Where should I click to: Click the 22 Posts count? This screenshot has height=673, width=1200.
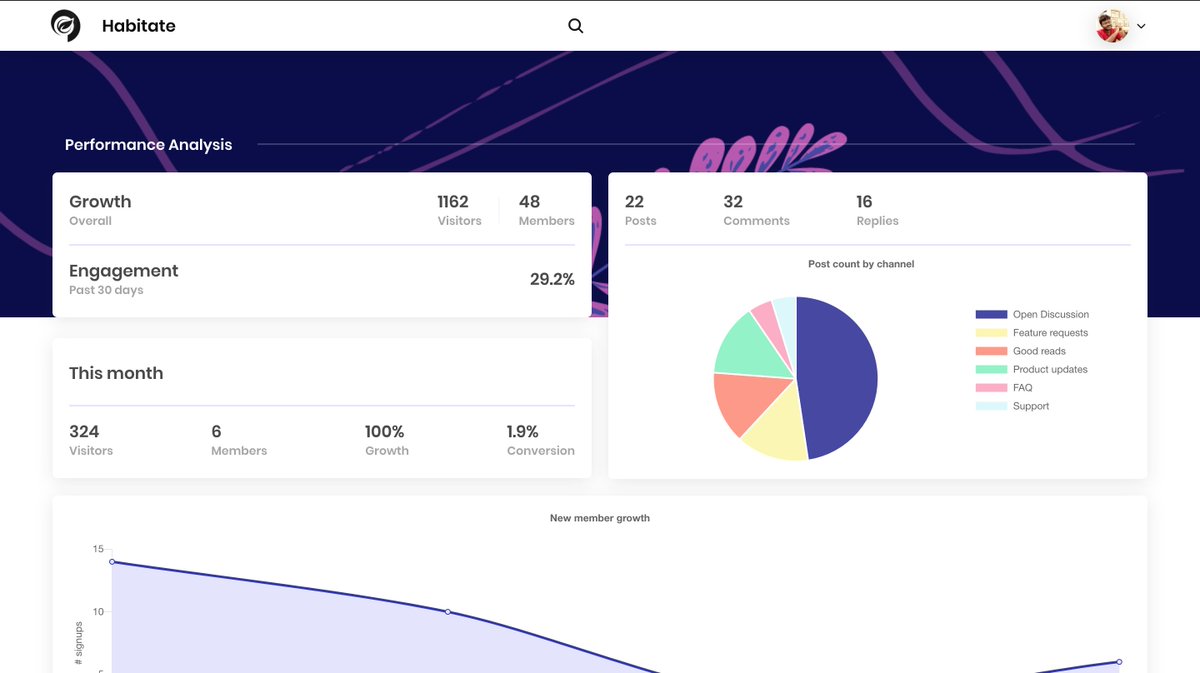634,202
